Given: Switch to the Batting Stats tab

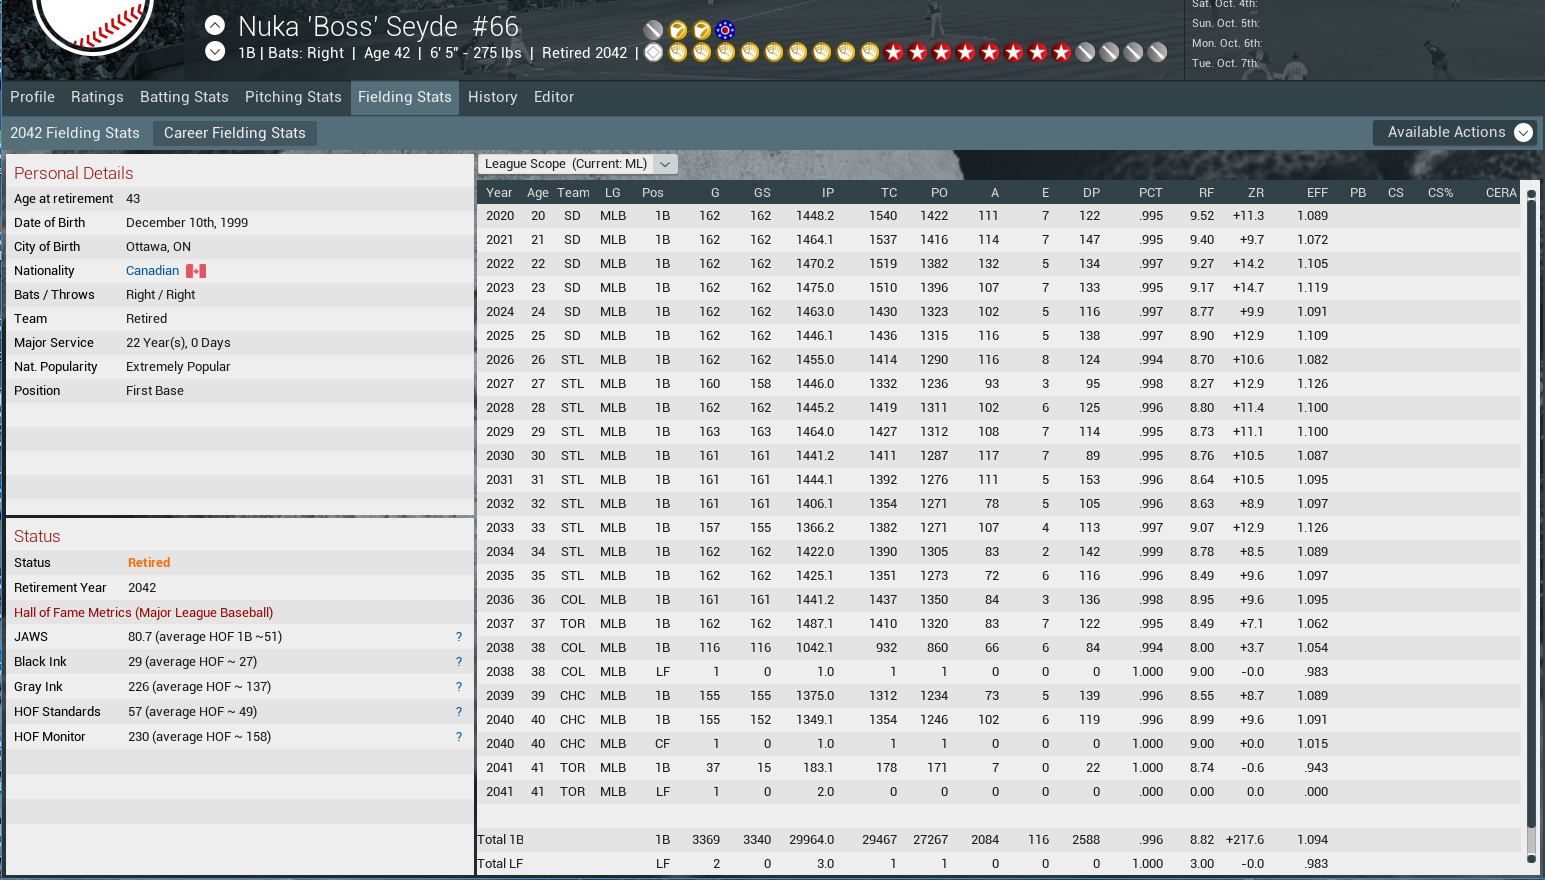Looking at the screenshot, I should (x=184, y=97).
